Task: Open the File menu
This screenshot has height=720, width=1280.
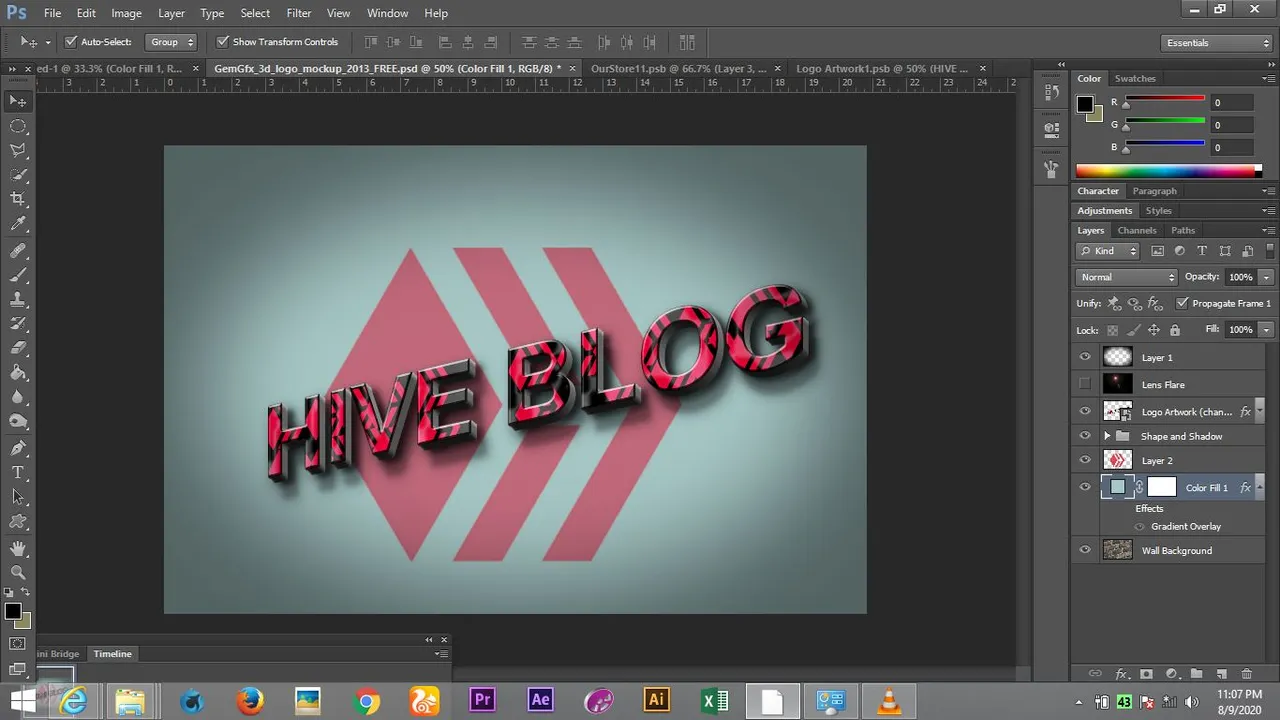Action: point(52,13)
